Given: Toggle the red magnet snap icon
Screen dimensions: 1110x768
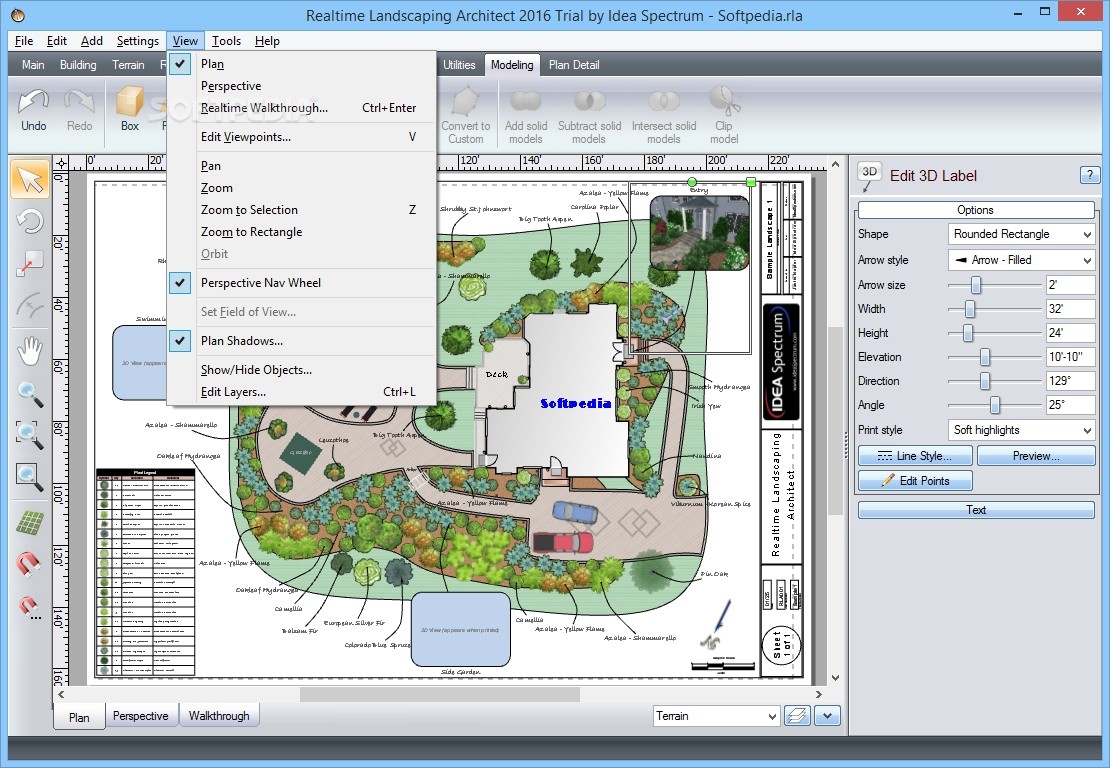Looking at the screenshot, I should click(30, 564).
